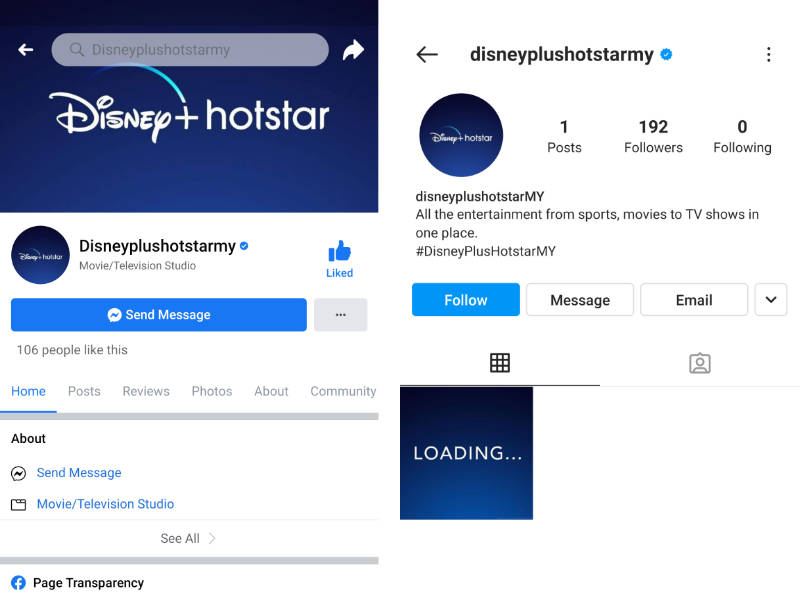Click the blue Follow button
Image resolution: width=800 pixels, height=600 pixels.
pyautogui.click(x=466, y=299)
